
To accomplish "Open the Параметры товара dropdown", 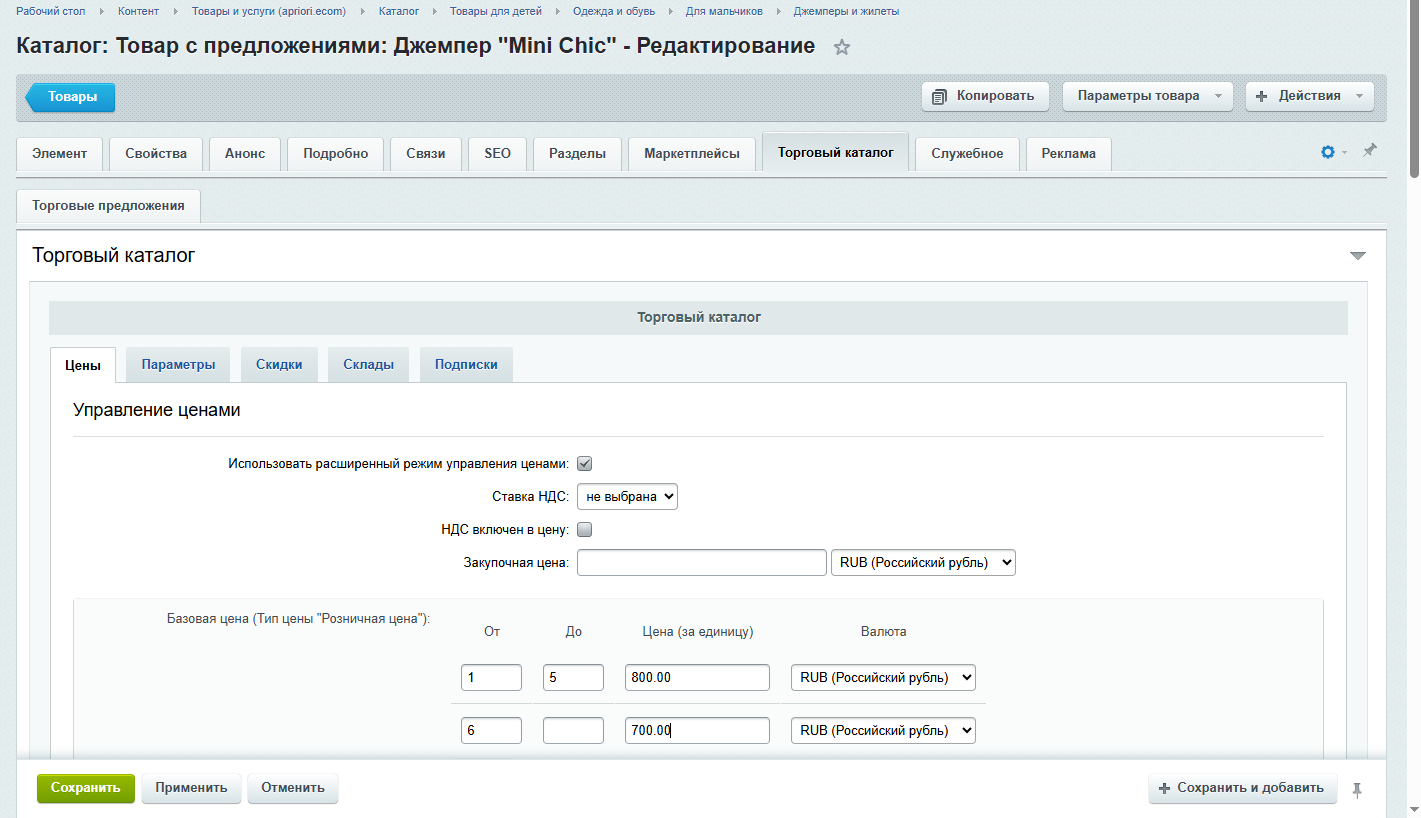I will tap(1147, 96).
